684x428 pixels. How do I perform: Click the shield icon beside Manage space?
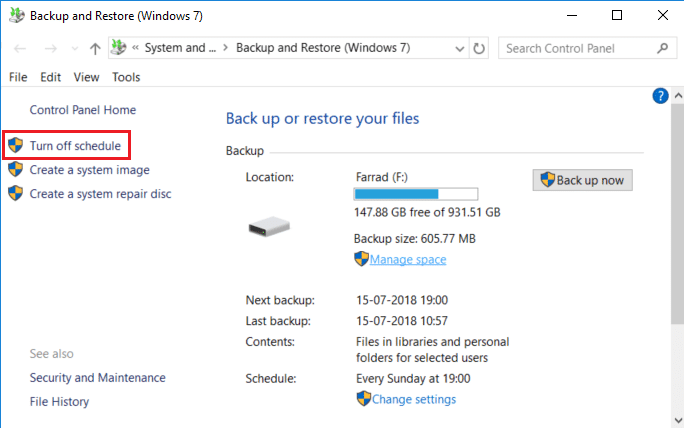[361, 259]
